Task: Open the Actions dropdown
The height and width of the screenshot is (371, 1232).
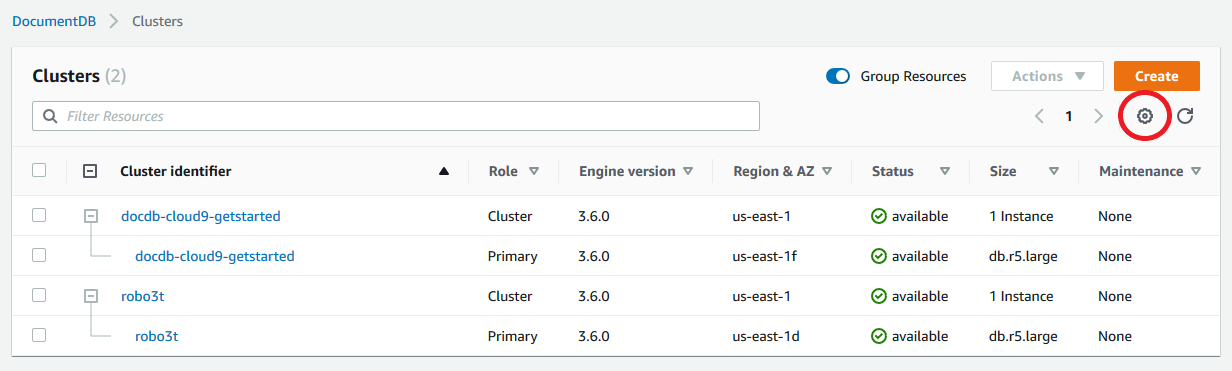Action: [x=1047, y=76]
